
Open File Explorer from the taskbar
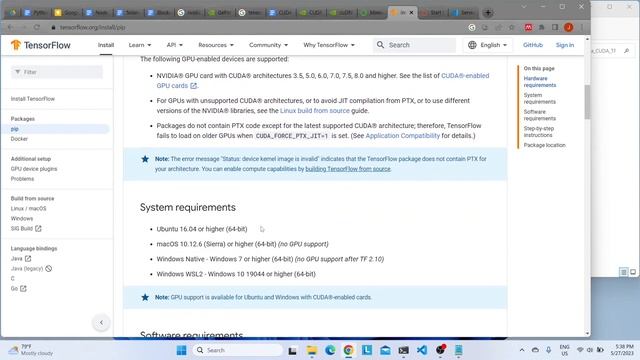[x=311, y=350]
